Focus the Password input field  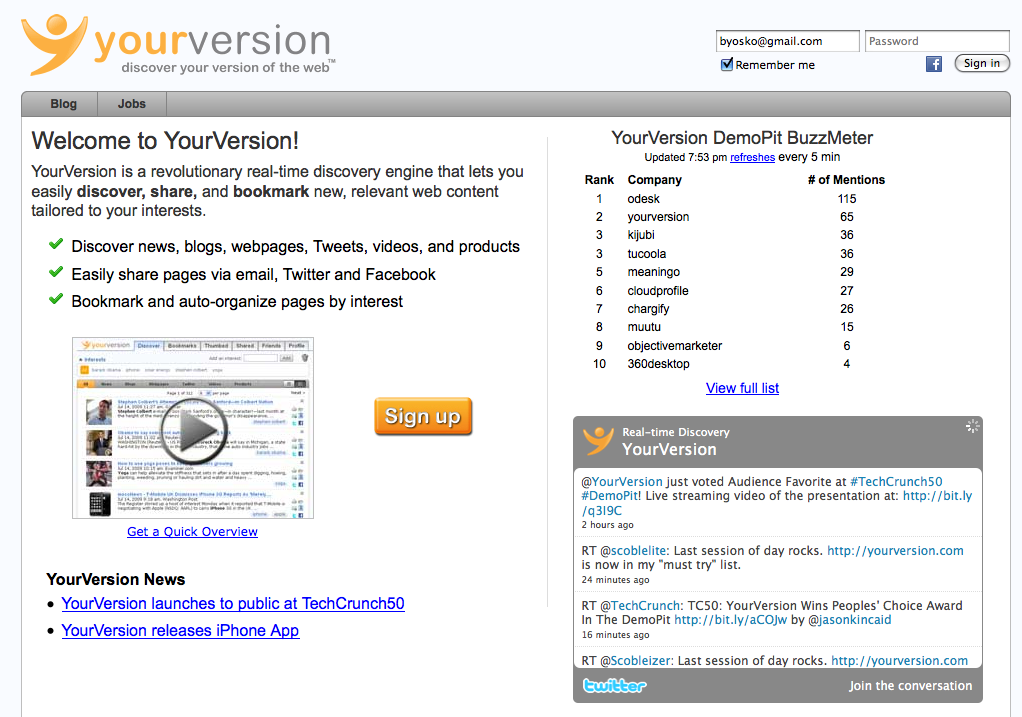point(937,41)
